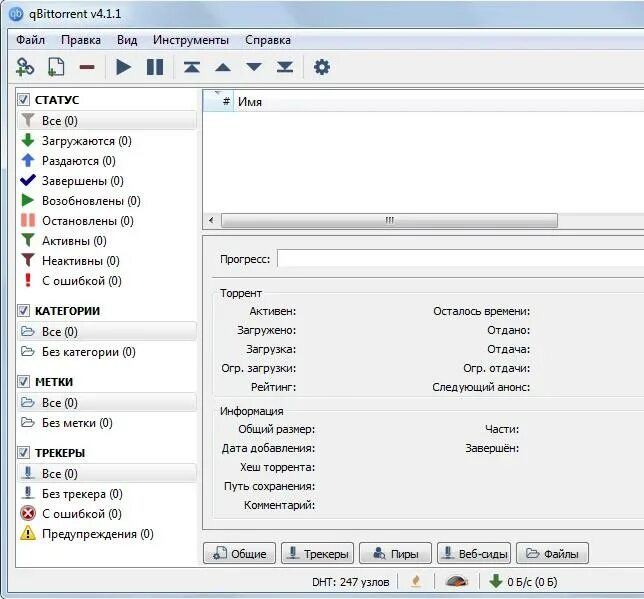Toggle alternative speed limits turtle icon
The height and width of the screenshot is (599, 644).
point(456,581)
